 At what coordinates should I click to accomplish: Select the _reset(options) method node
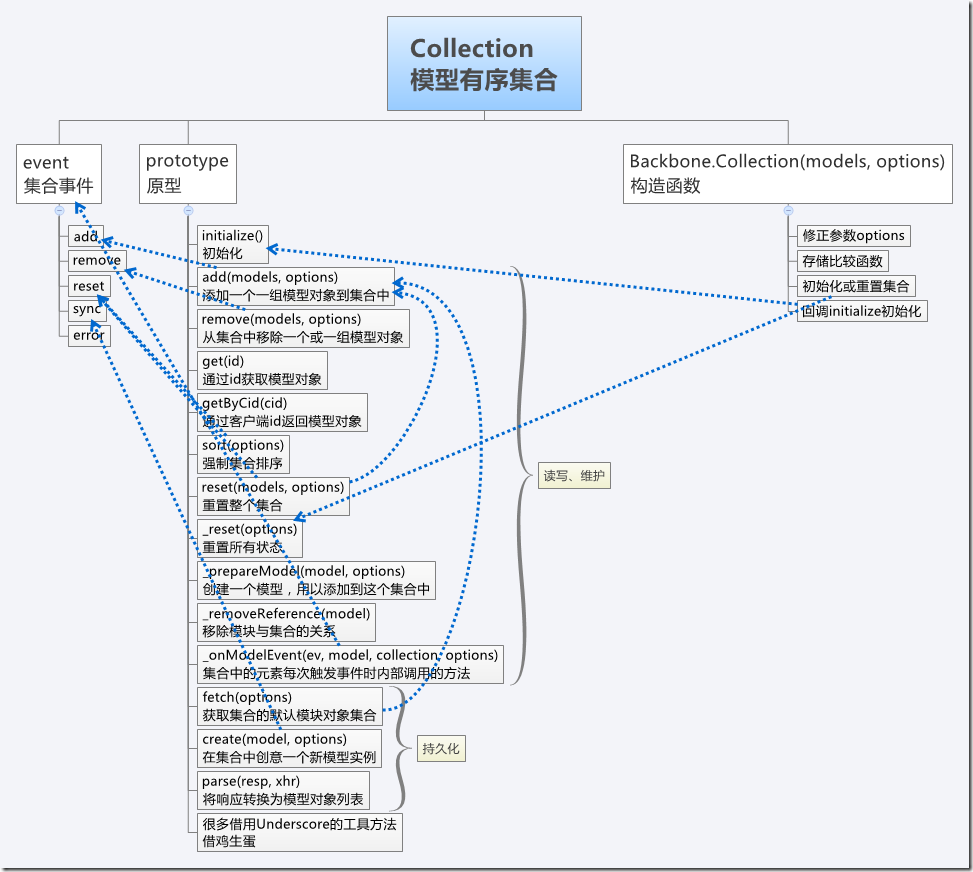(x=249, y=538)
